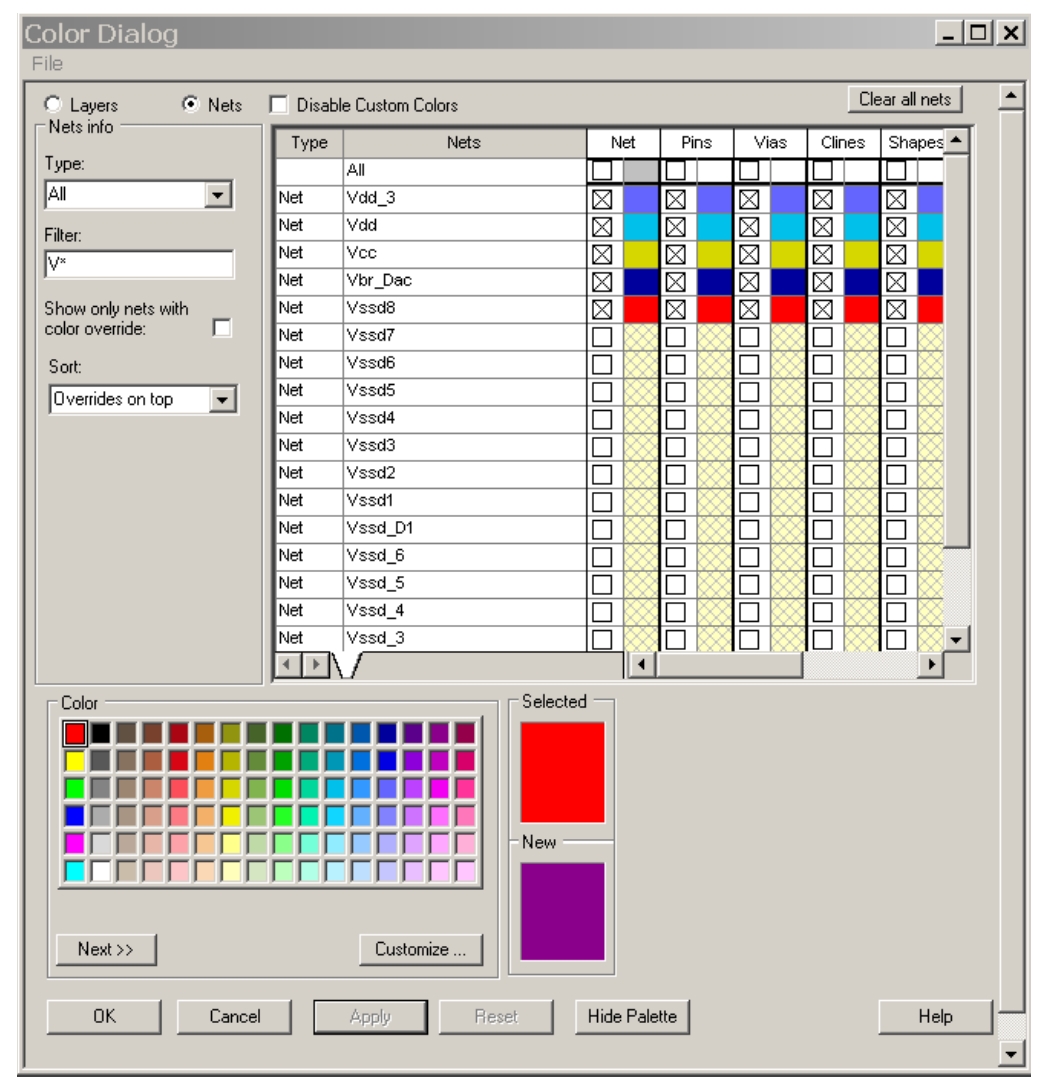
Task: Choose the yellow swatch in the palette
Action: click(x=75, y=761)
